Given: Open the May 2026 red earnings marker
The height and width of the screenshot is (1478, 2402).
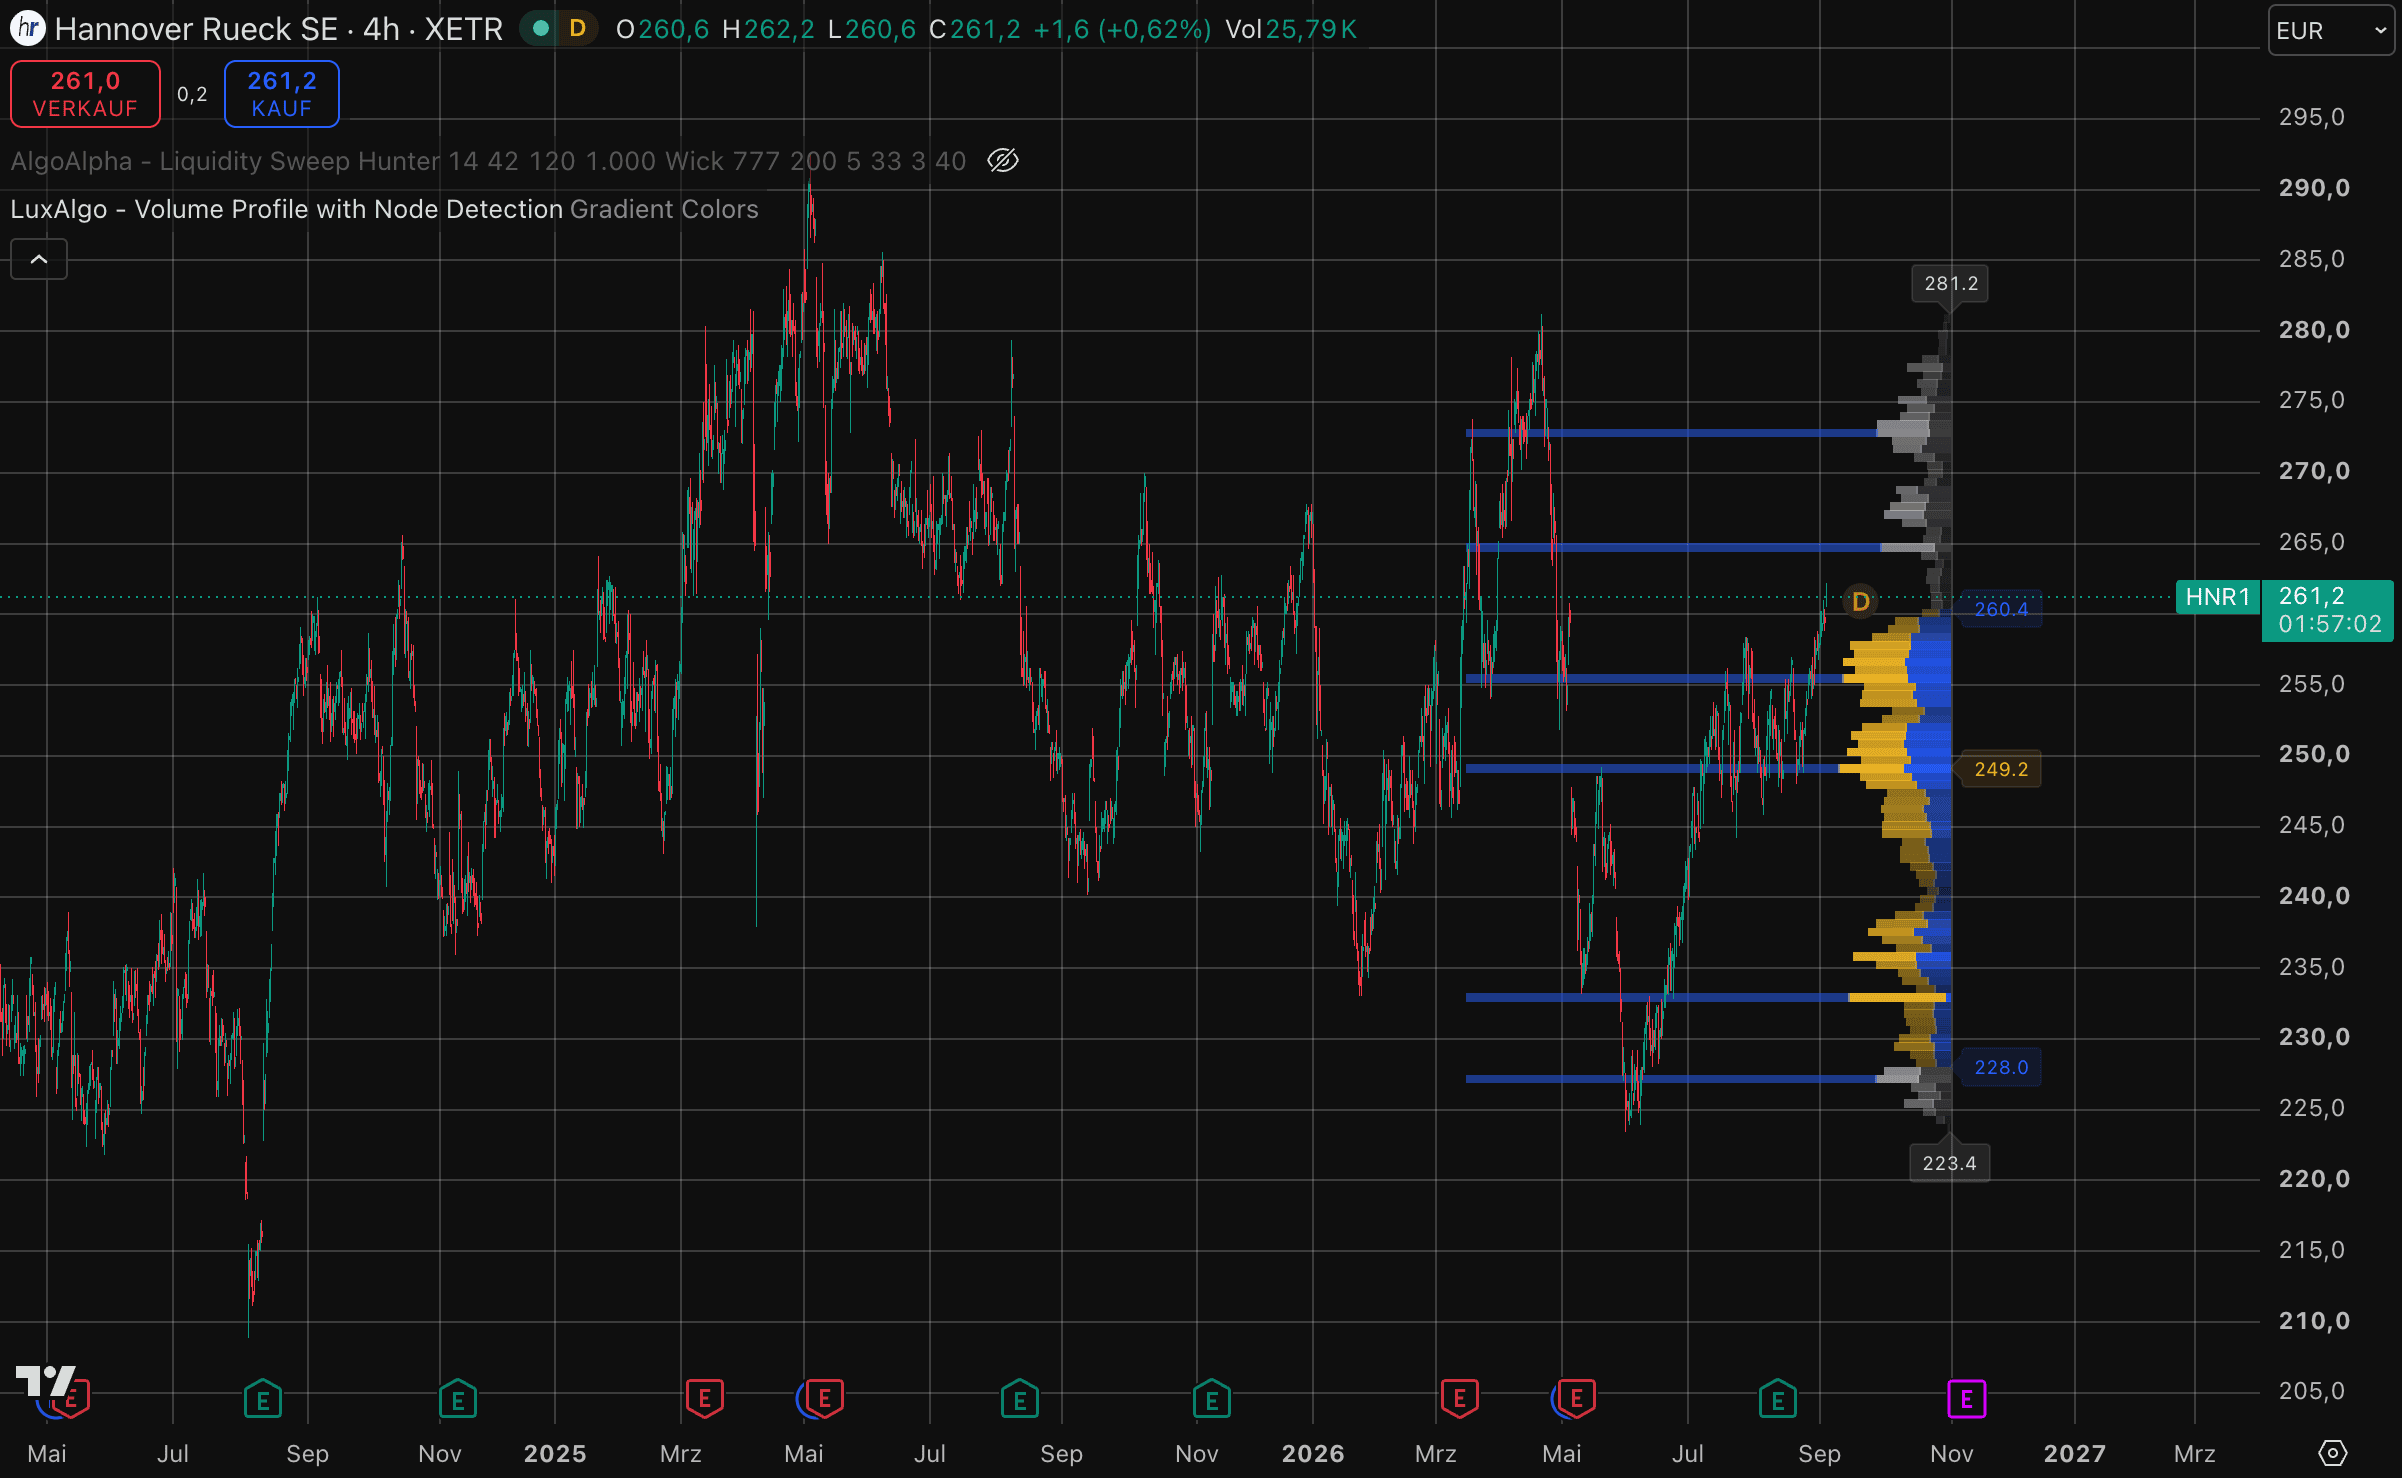Looking at the screenshot, I should click(x=1576, y=1399).
